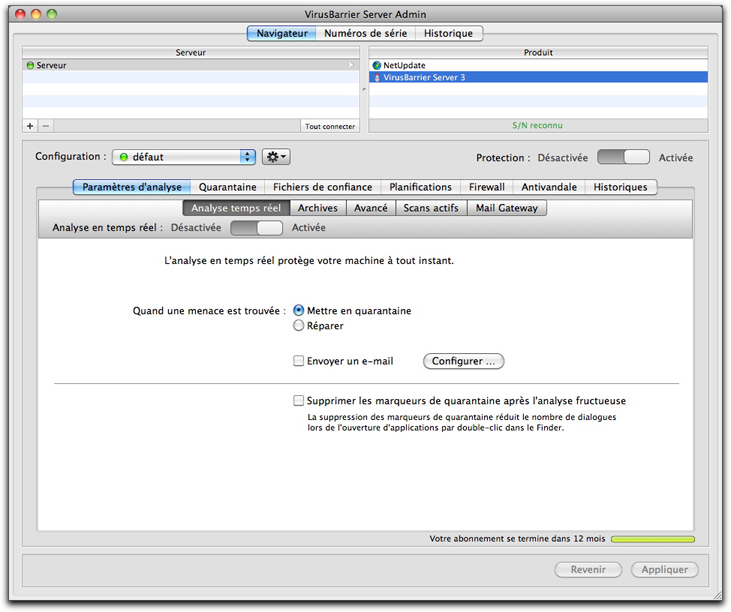The height and width of the screenshot is (612, 731).
Task: Click the Activée label next to Protection
Action: tap(676, 158)
